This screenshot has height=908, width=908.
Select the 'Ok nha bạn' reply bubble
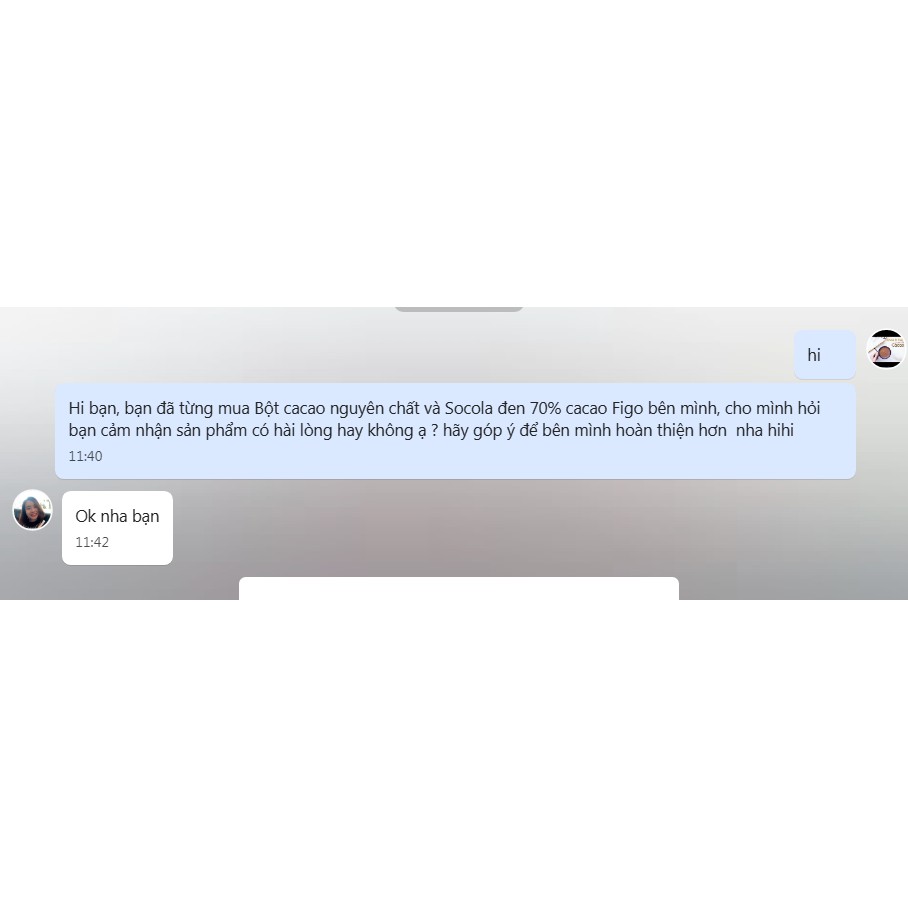[118, 528]
